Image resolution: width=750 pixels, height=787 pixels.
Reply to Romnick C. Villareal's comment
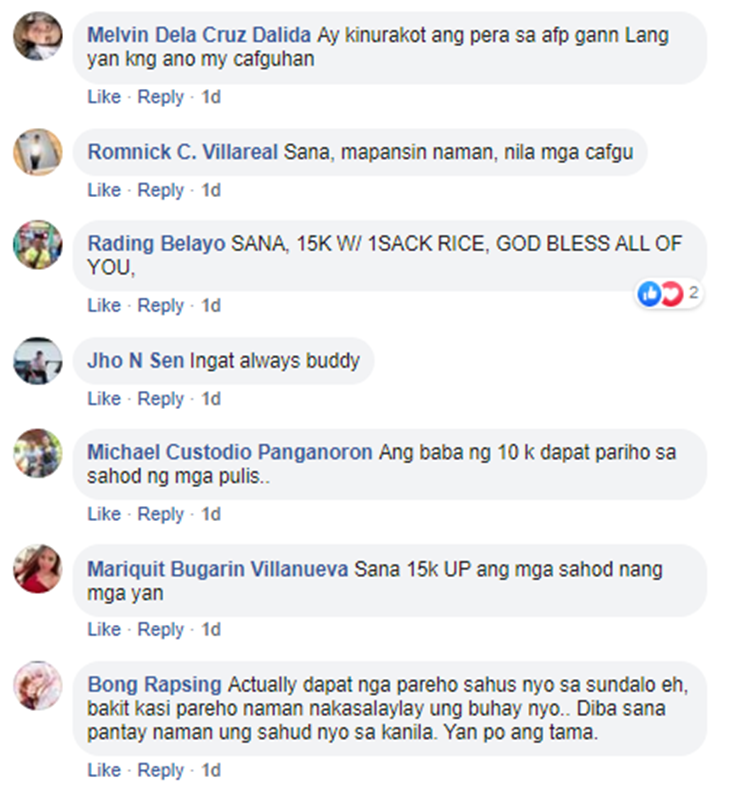tap(161, 191)
